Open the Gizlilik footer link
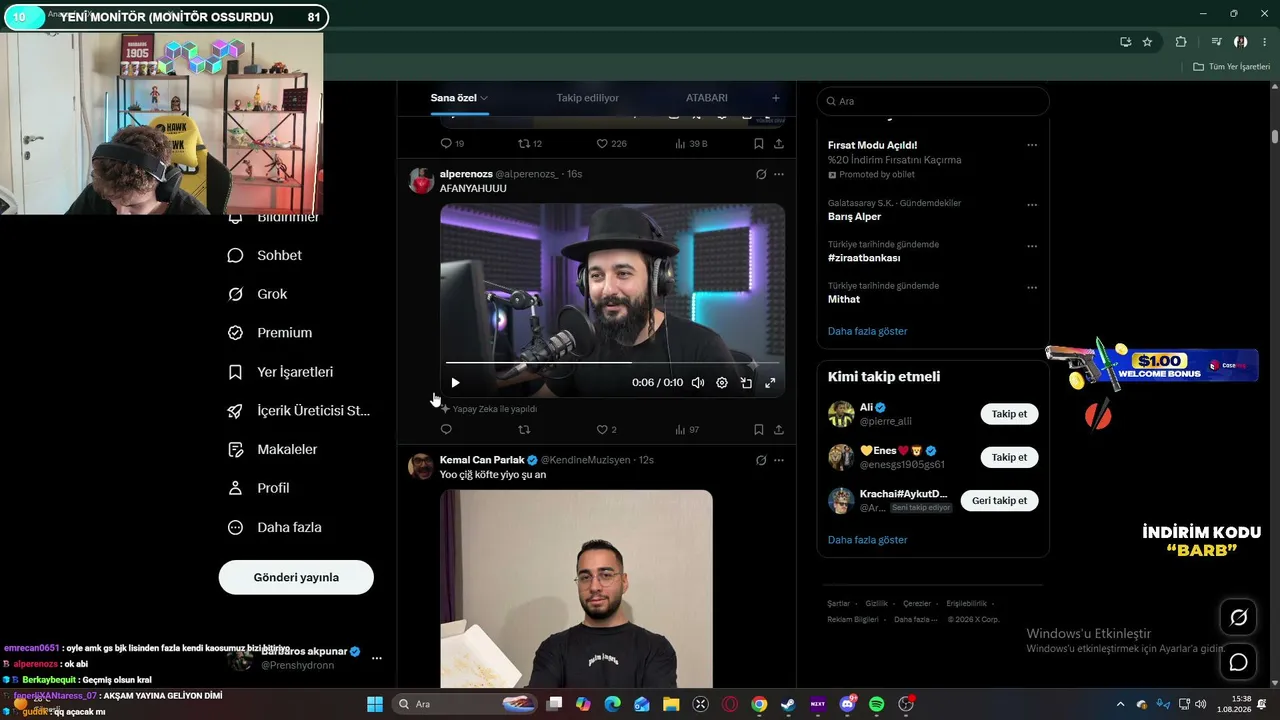The height and width of the screenshot is (720, 1280). click(877, 604)
